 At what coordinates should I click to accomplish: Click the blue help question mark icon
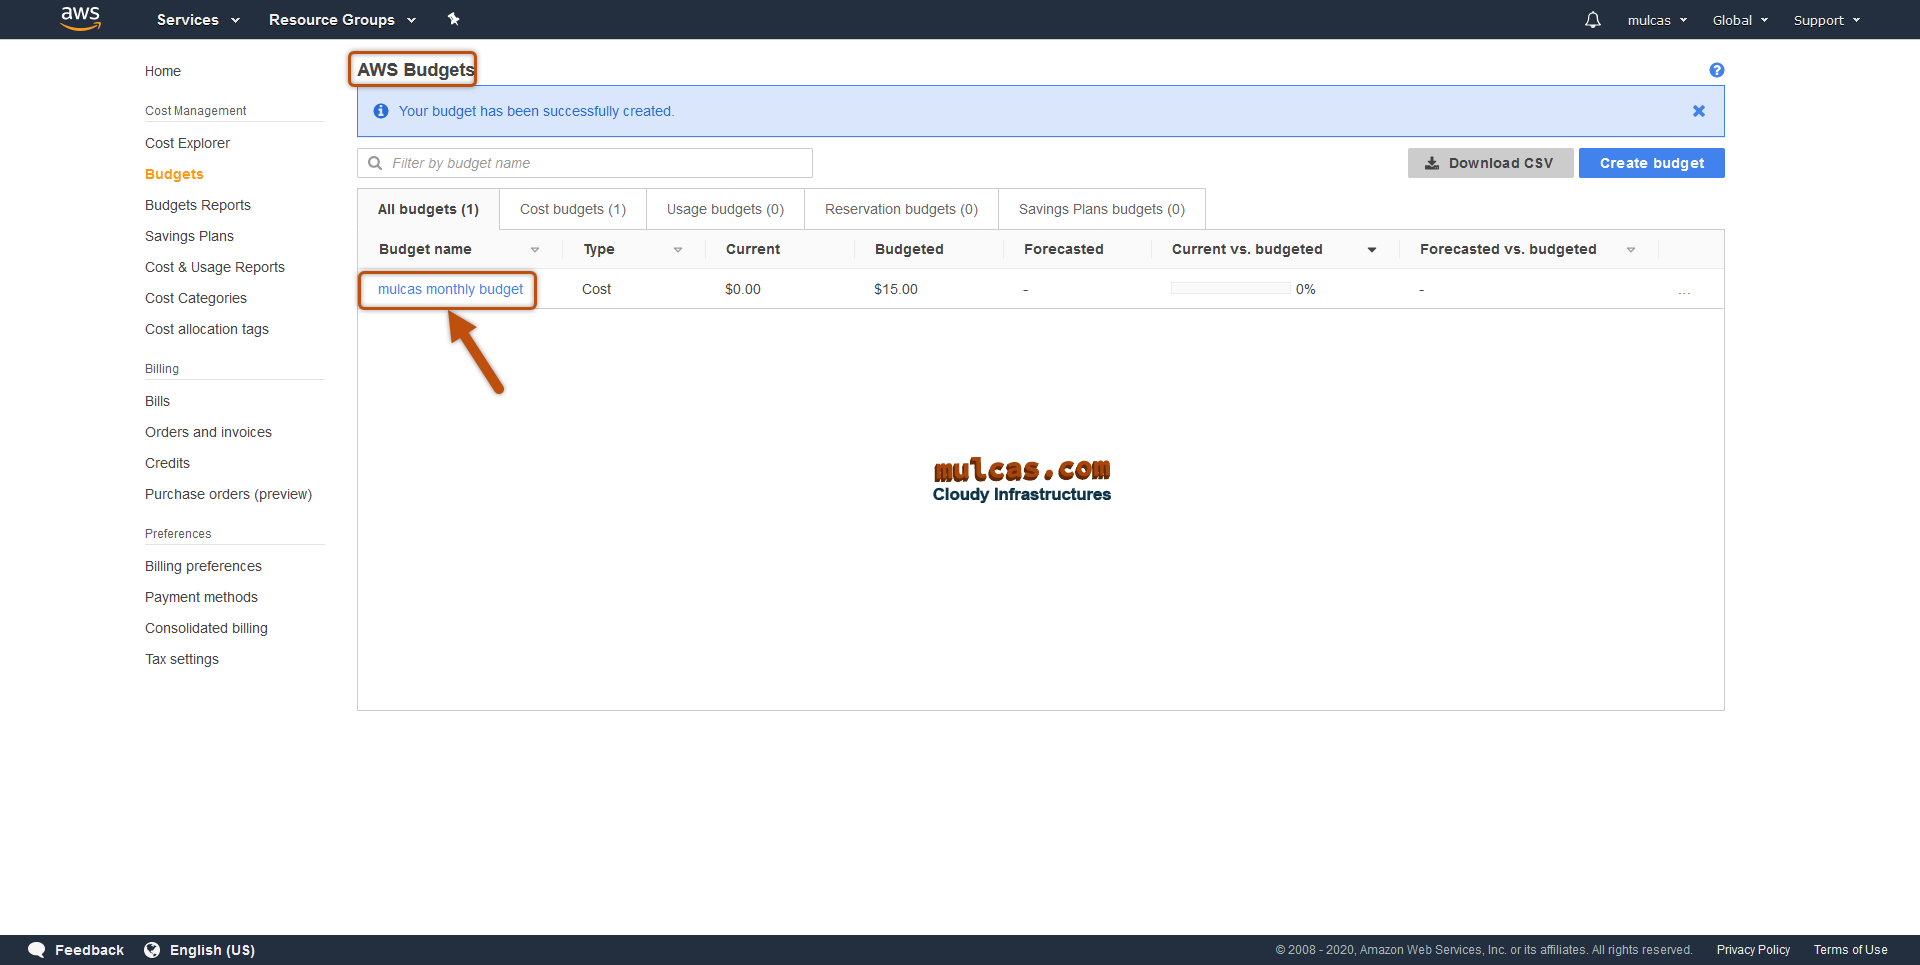click(1716, 70)
